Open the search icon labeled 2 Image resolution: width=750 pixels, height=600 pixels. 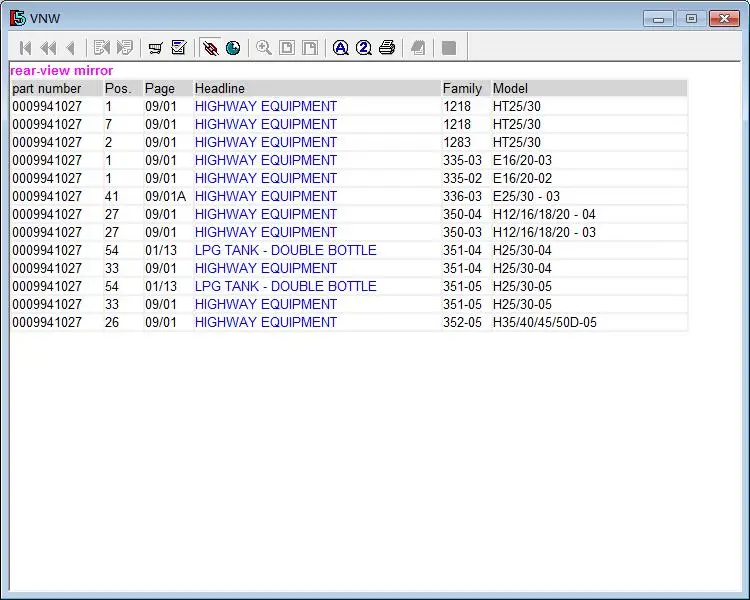tap(364, 48)
